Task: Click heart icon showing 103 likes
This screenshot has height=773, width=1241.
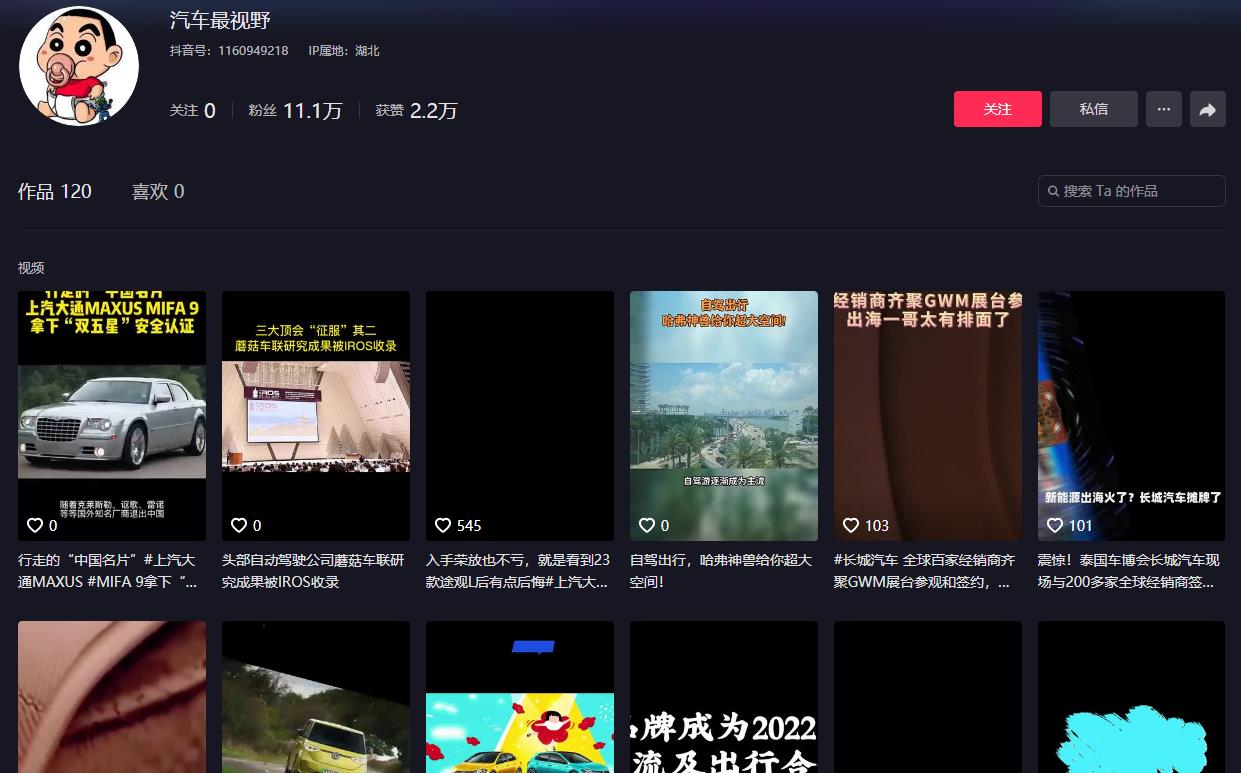Action: 851,525
